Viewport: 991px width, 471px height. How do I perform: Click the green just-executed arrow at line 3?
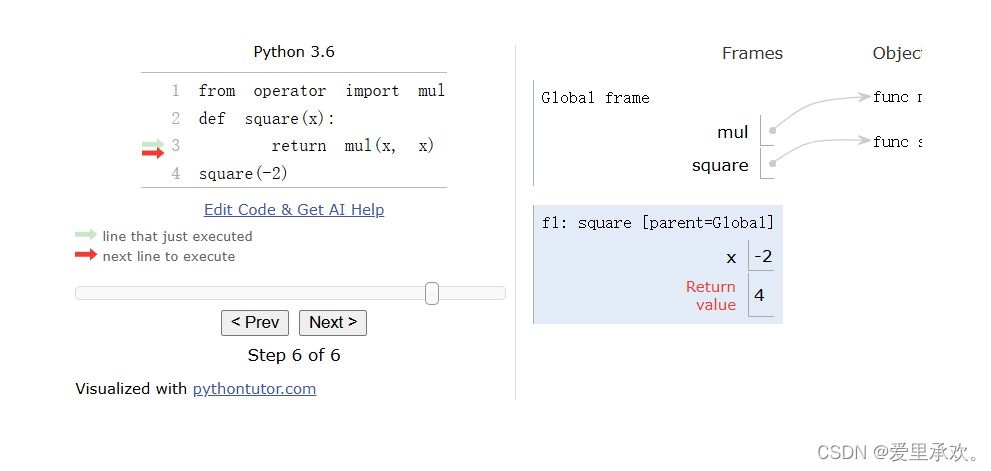click(x=153, y=144)
